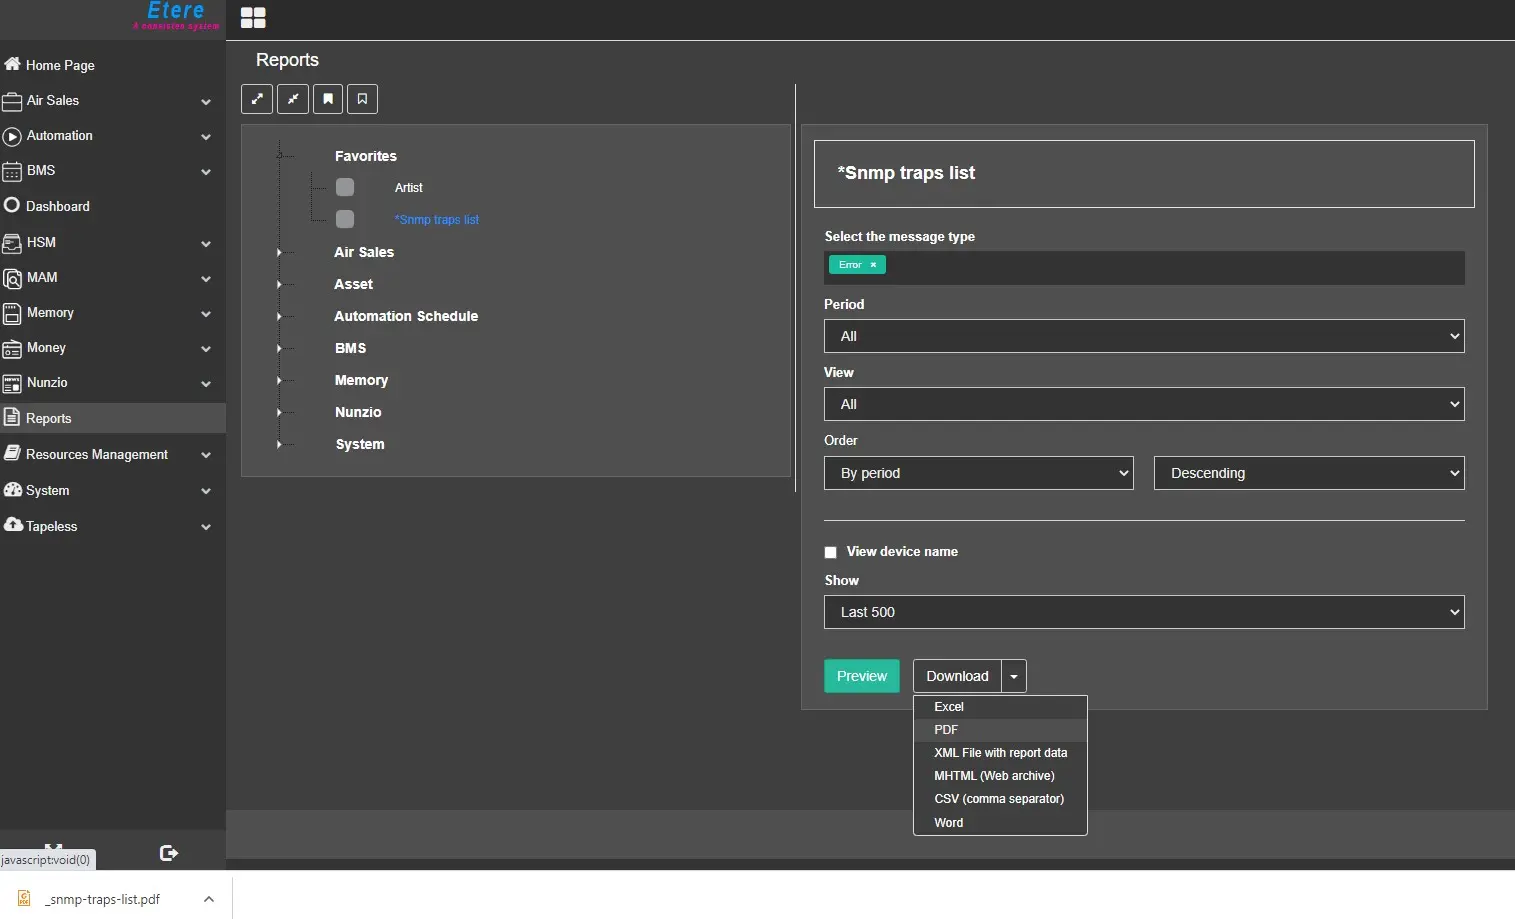Toggle the checkbox next to Snmp traps list
Viewport: 1515px width, 919px height.
point(345,220)
